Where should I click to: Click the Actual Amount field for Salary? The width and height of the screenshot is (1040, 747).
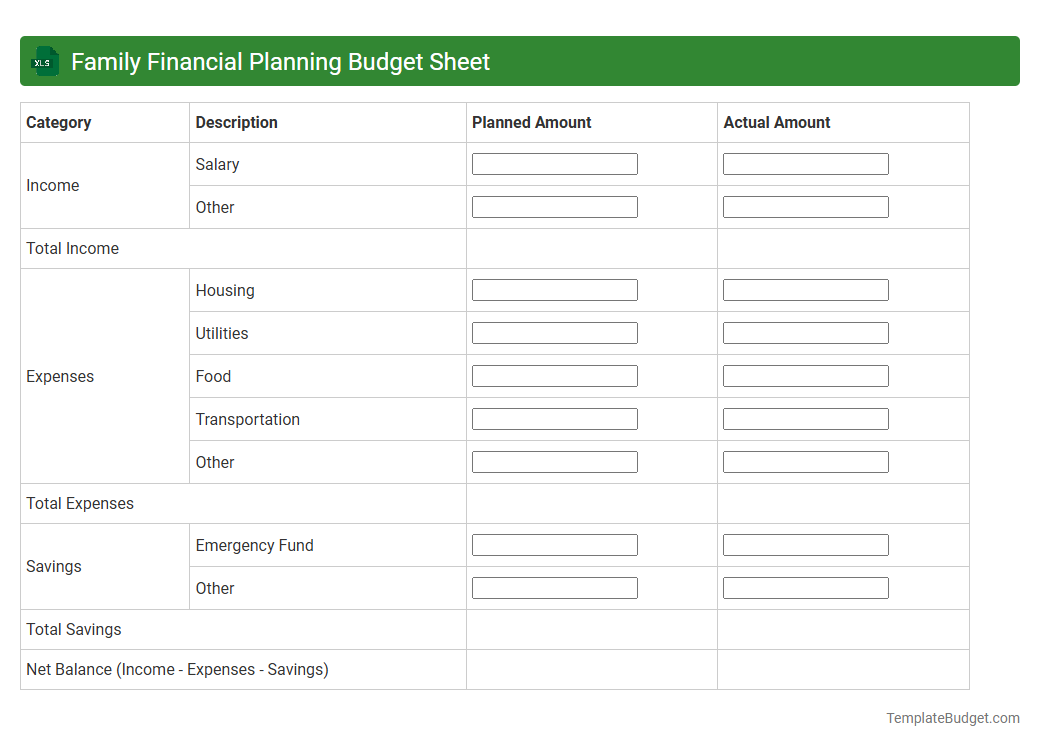tap(805, 163)
